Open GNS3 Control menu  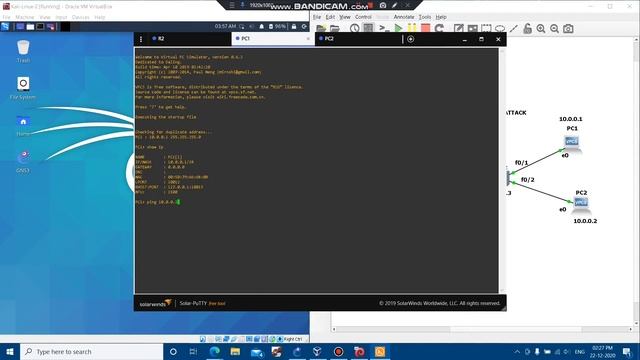(x=363, y=17)
